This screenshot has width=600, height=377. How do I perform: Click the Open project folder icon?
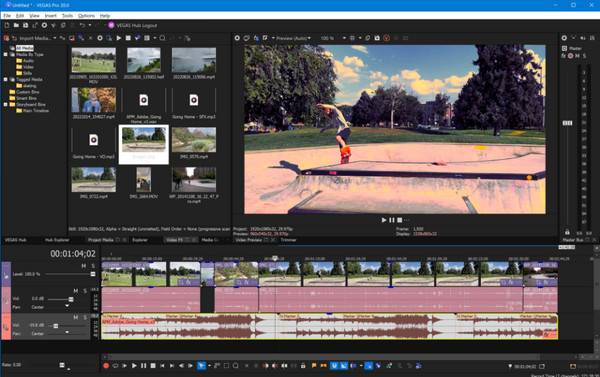pyautogui.click(x=16, y=26)
